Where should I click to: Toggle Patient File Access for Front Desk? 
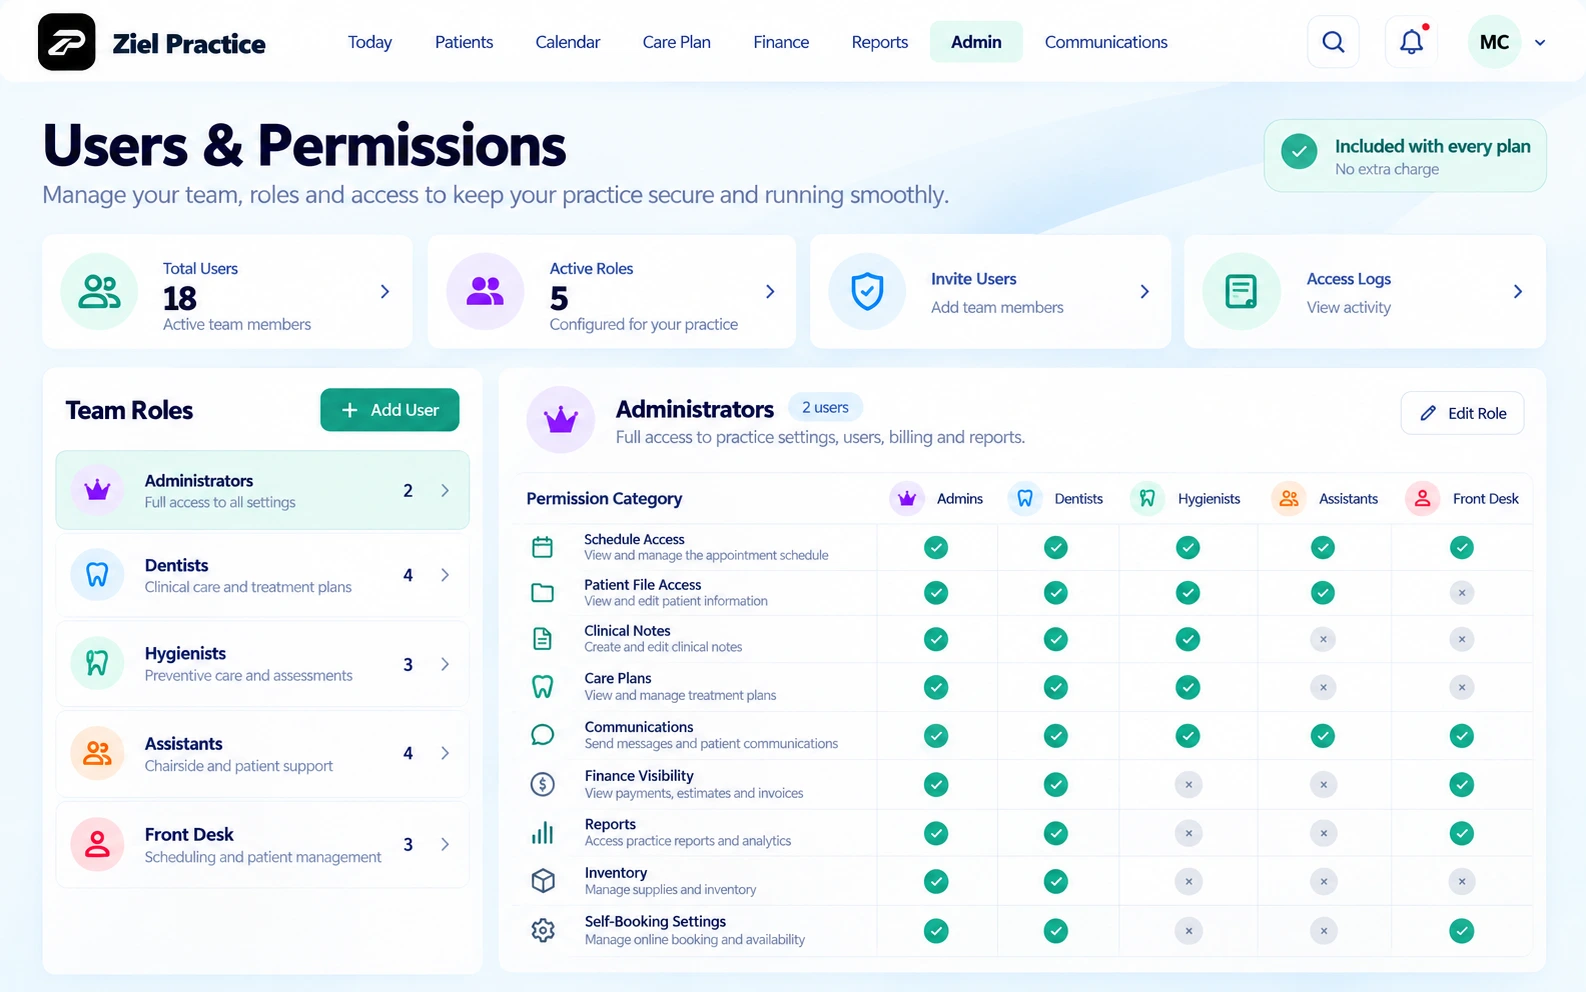(x=1462, y=593)
